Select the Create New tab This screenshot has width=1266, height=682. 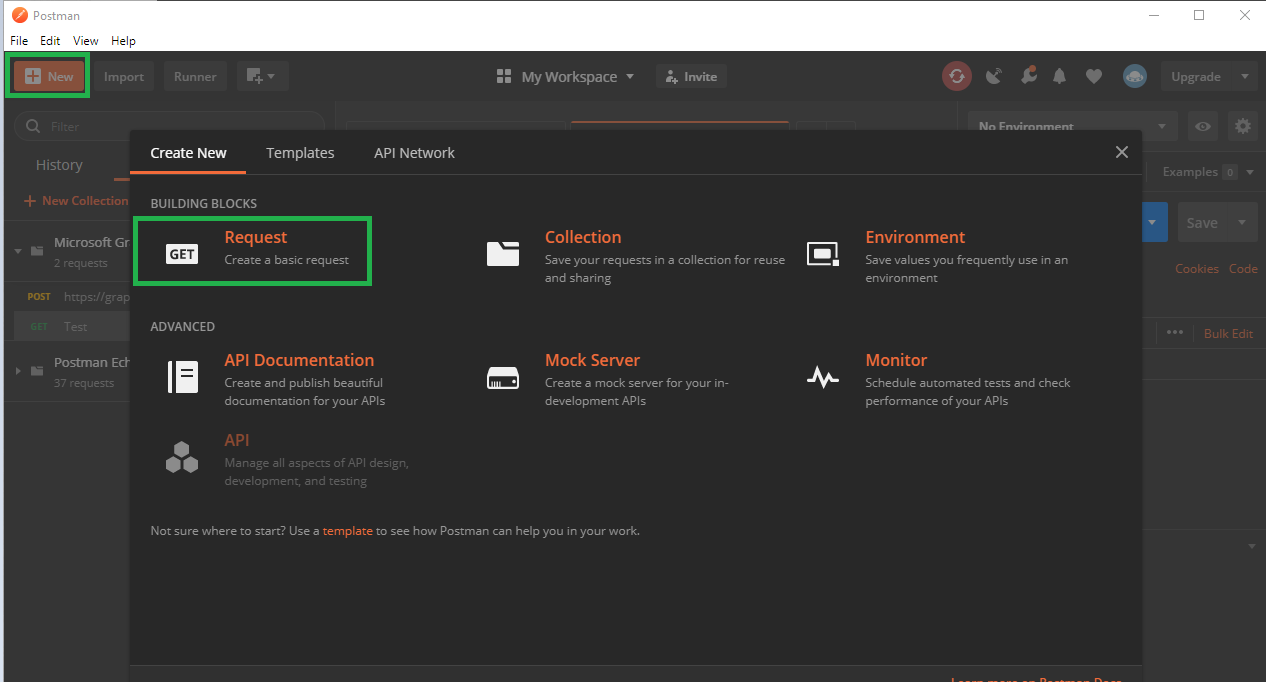(188, 153)
